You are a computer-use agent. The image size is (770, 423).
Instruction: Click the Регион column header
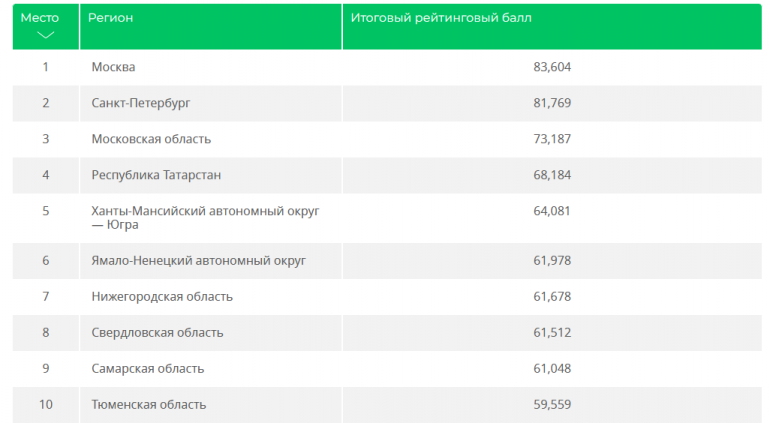click(x=110, y=19)
